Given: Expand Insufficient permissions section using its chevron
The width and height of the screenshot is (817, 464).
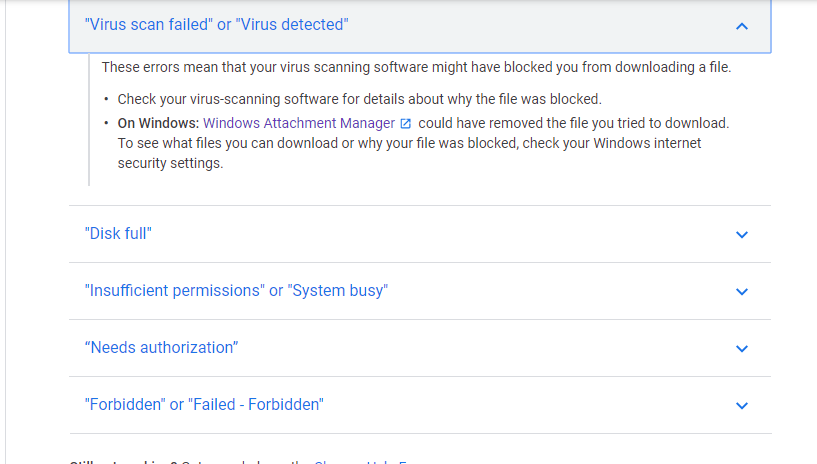Looking at the screenshot, I should 741,291.
